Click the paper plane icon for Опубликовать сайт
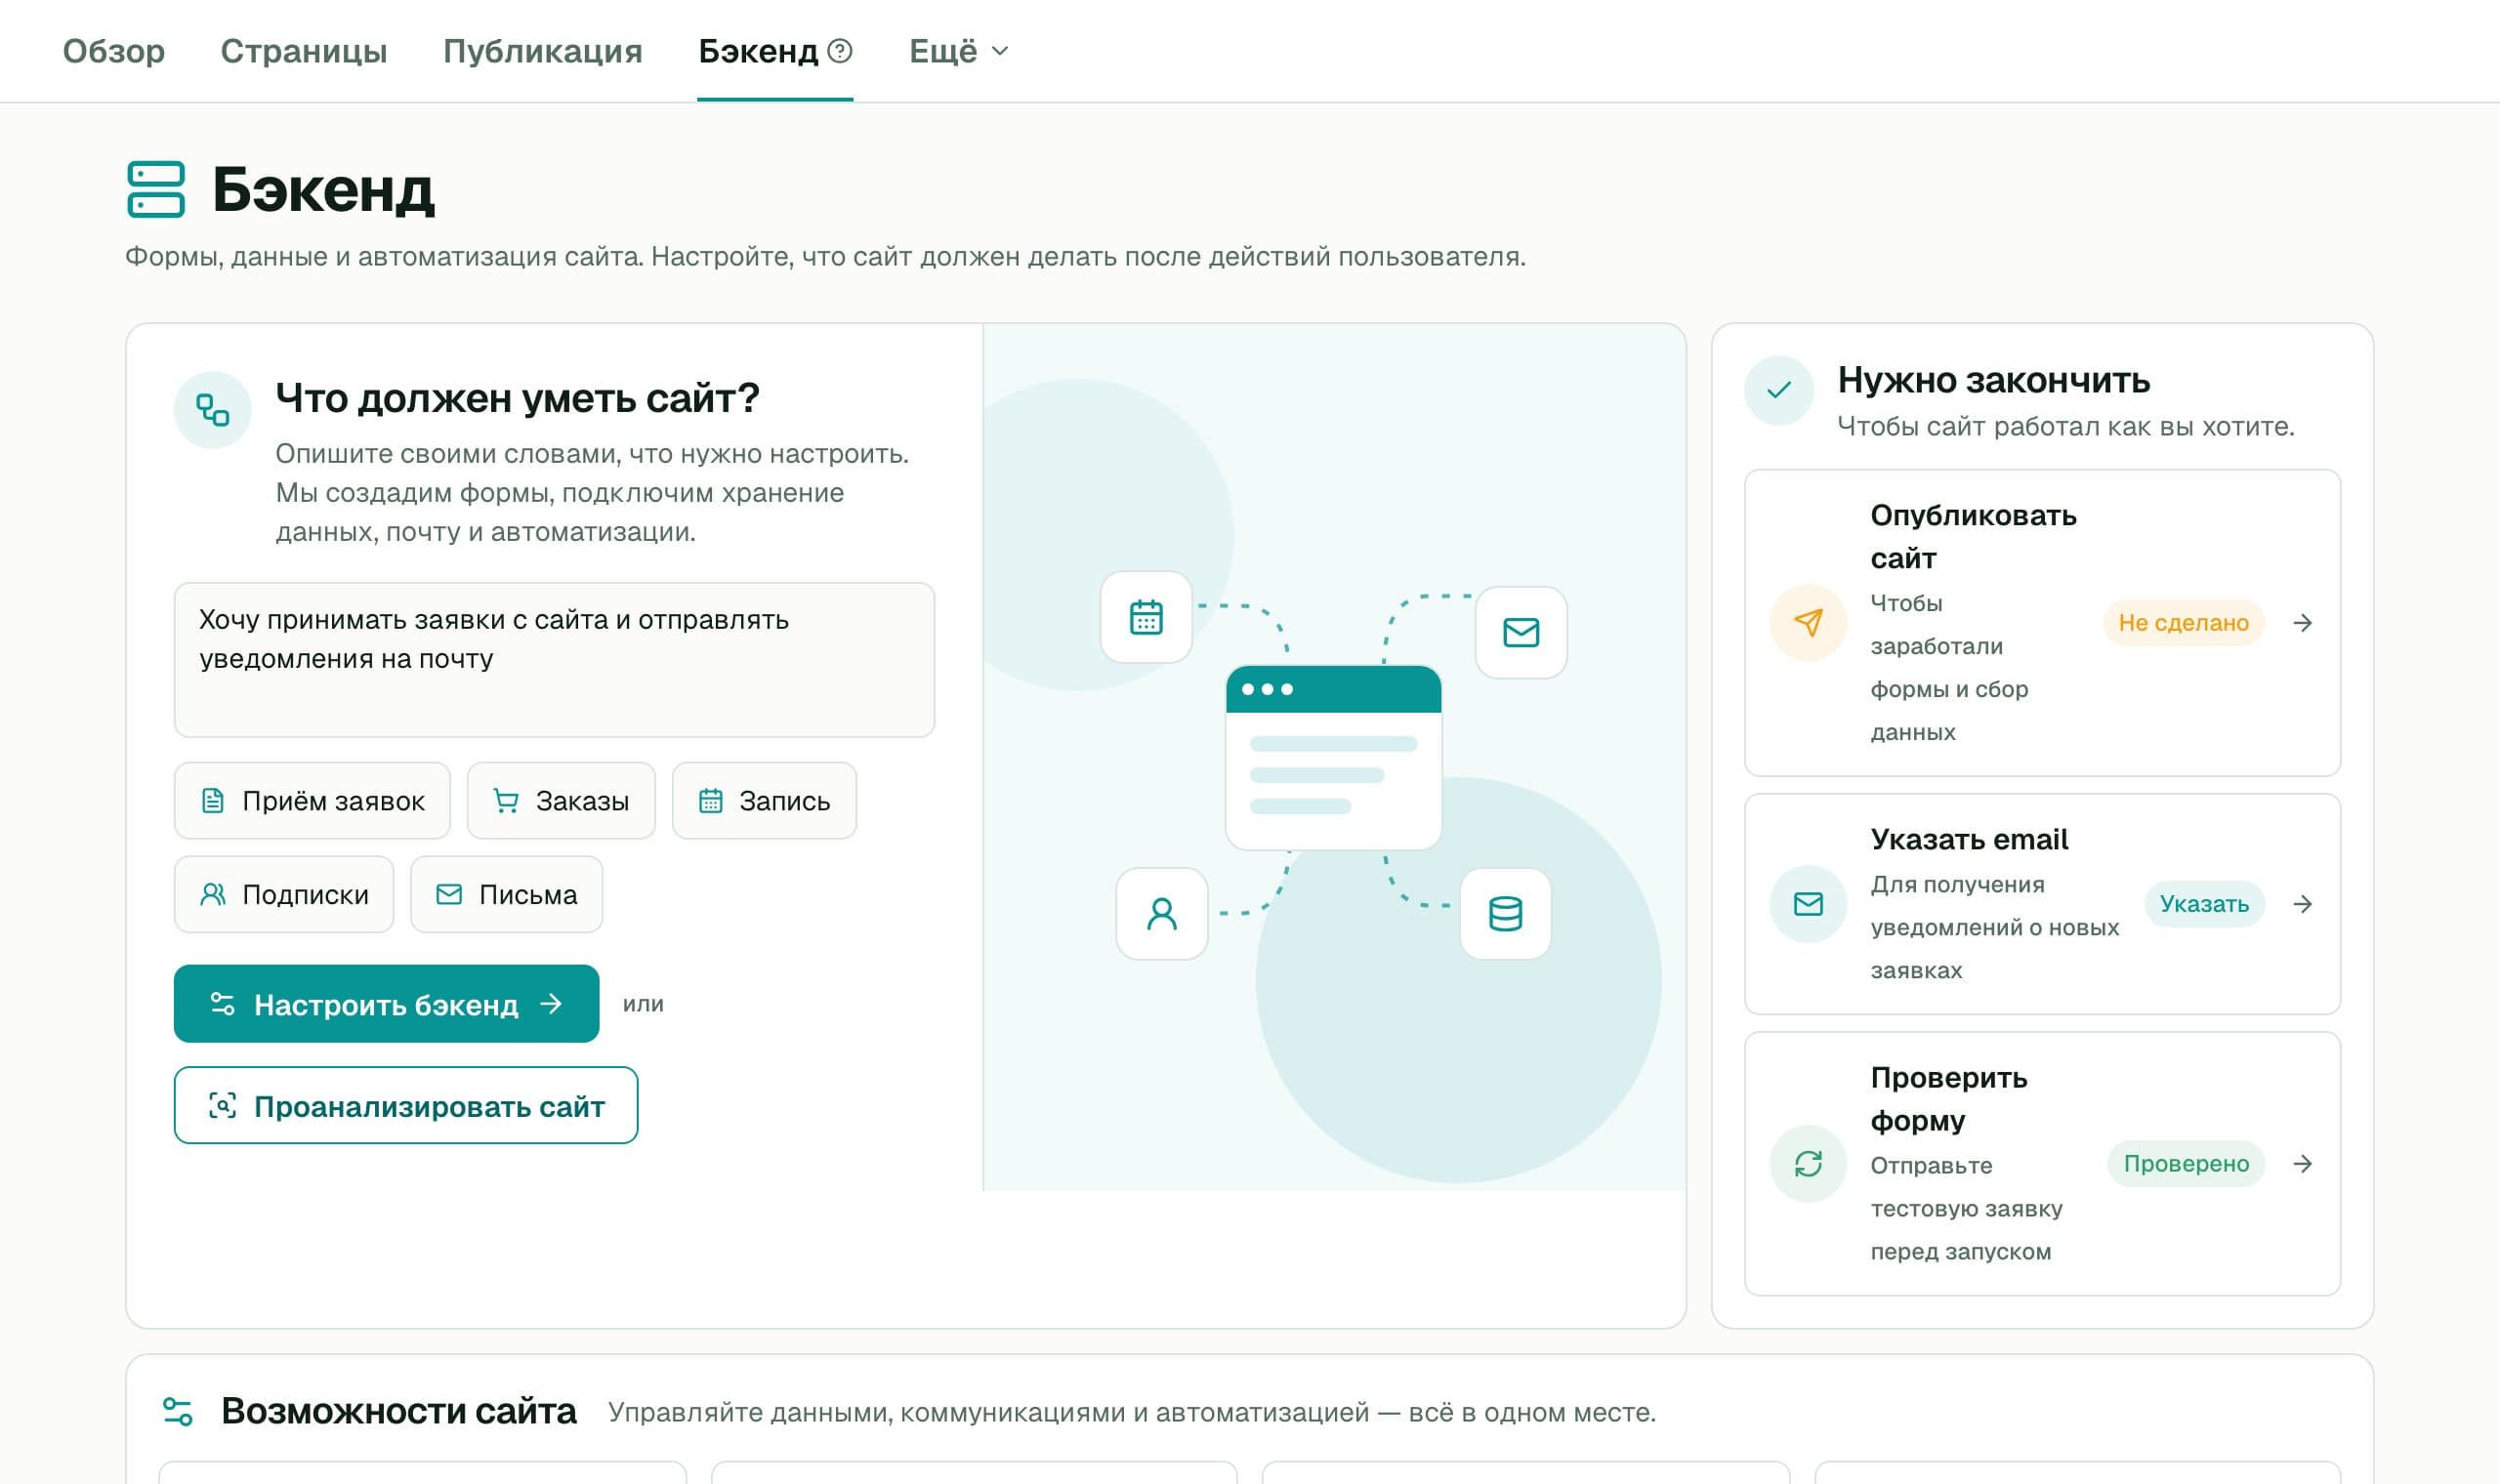The width and height of the screenshot is (2500, 1484). (1808, 623)
